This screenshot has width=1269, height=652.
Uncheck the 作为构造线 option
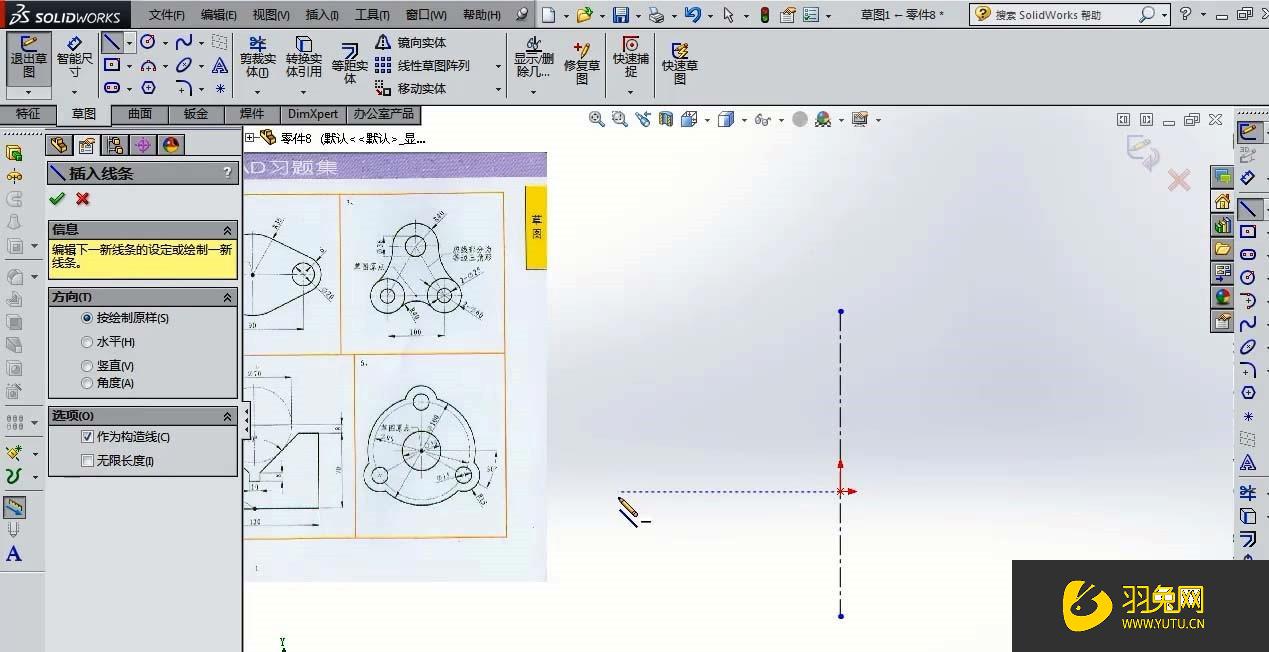(x=88, y=437)
